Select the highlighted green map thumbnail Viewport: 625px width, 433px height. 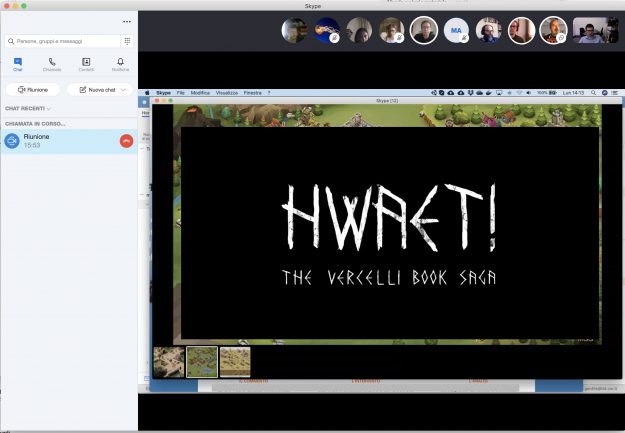(202, 362)
